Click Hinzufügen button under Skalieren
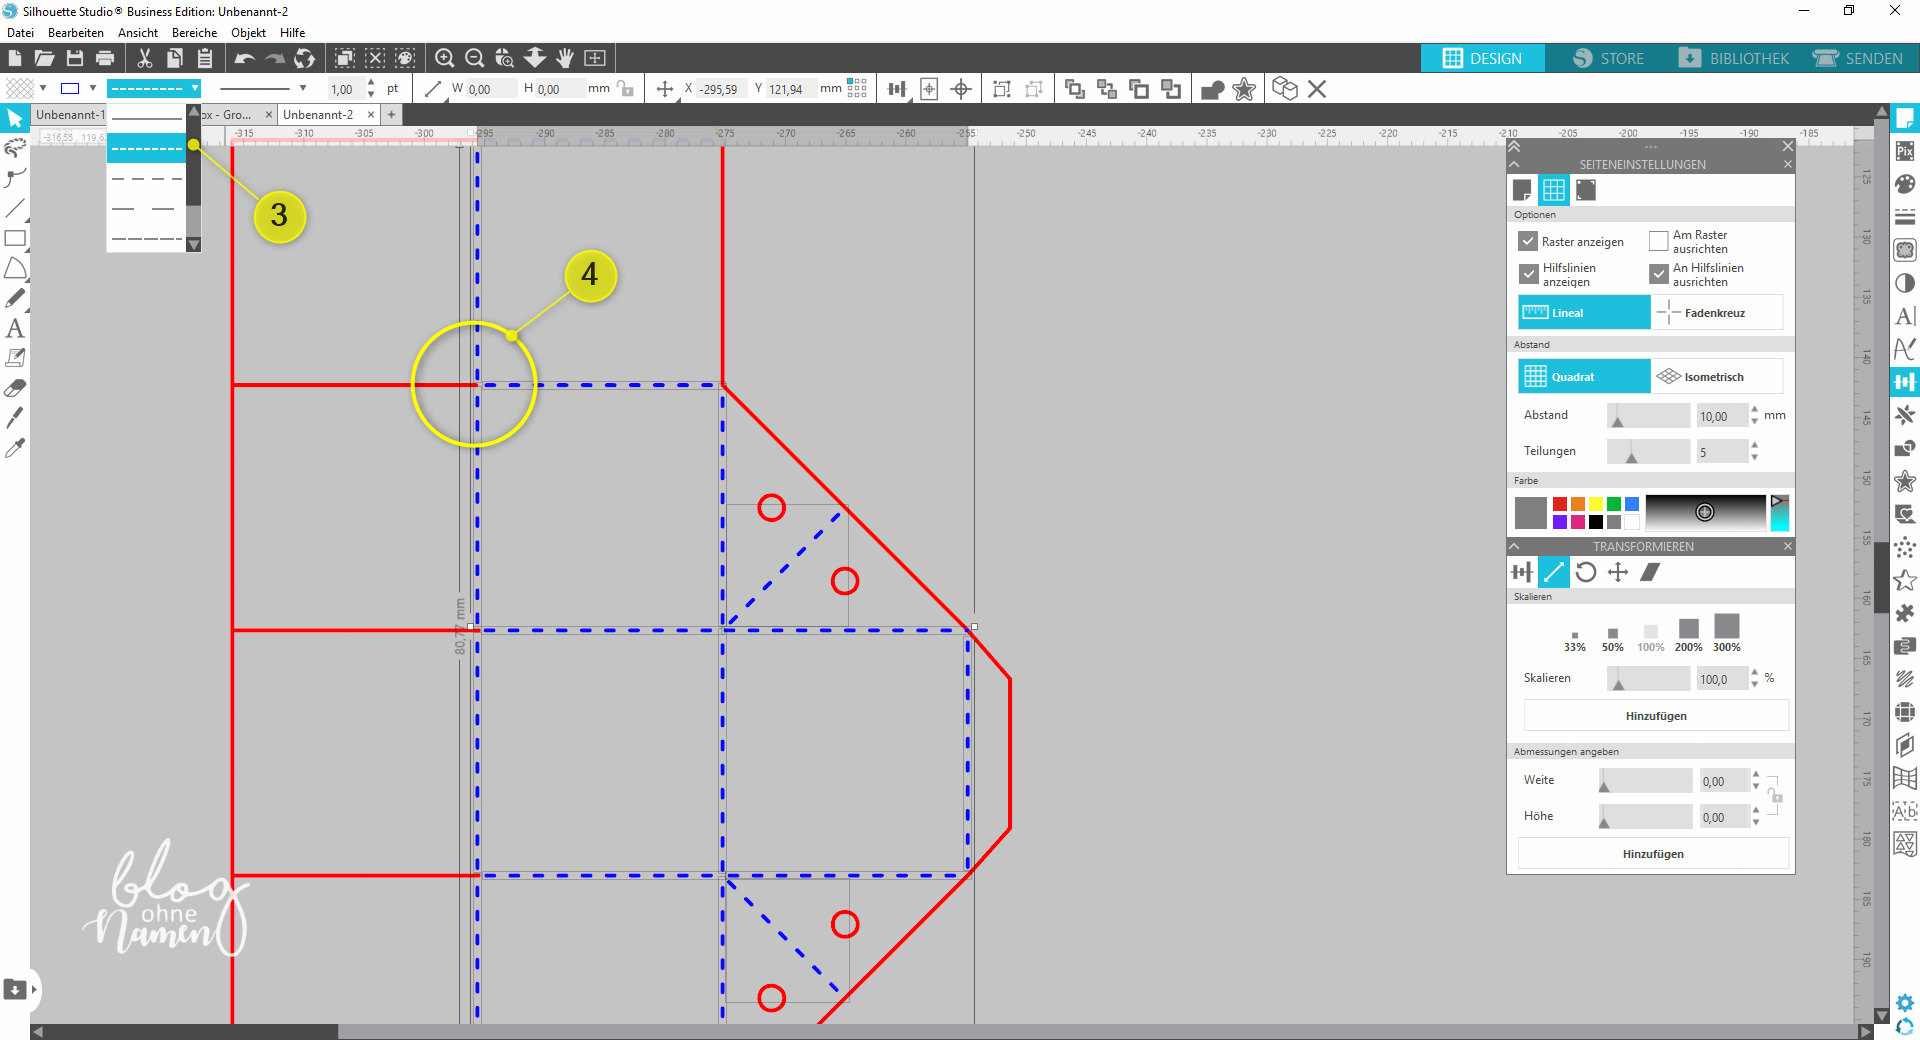 pyautogui.click(x=1655, y=716)
